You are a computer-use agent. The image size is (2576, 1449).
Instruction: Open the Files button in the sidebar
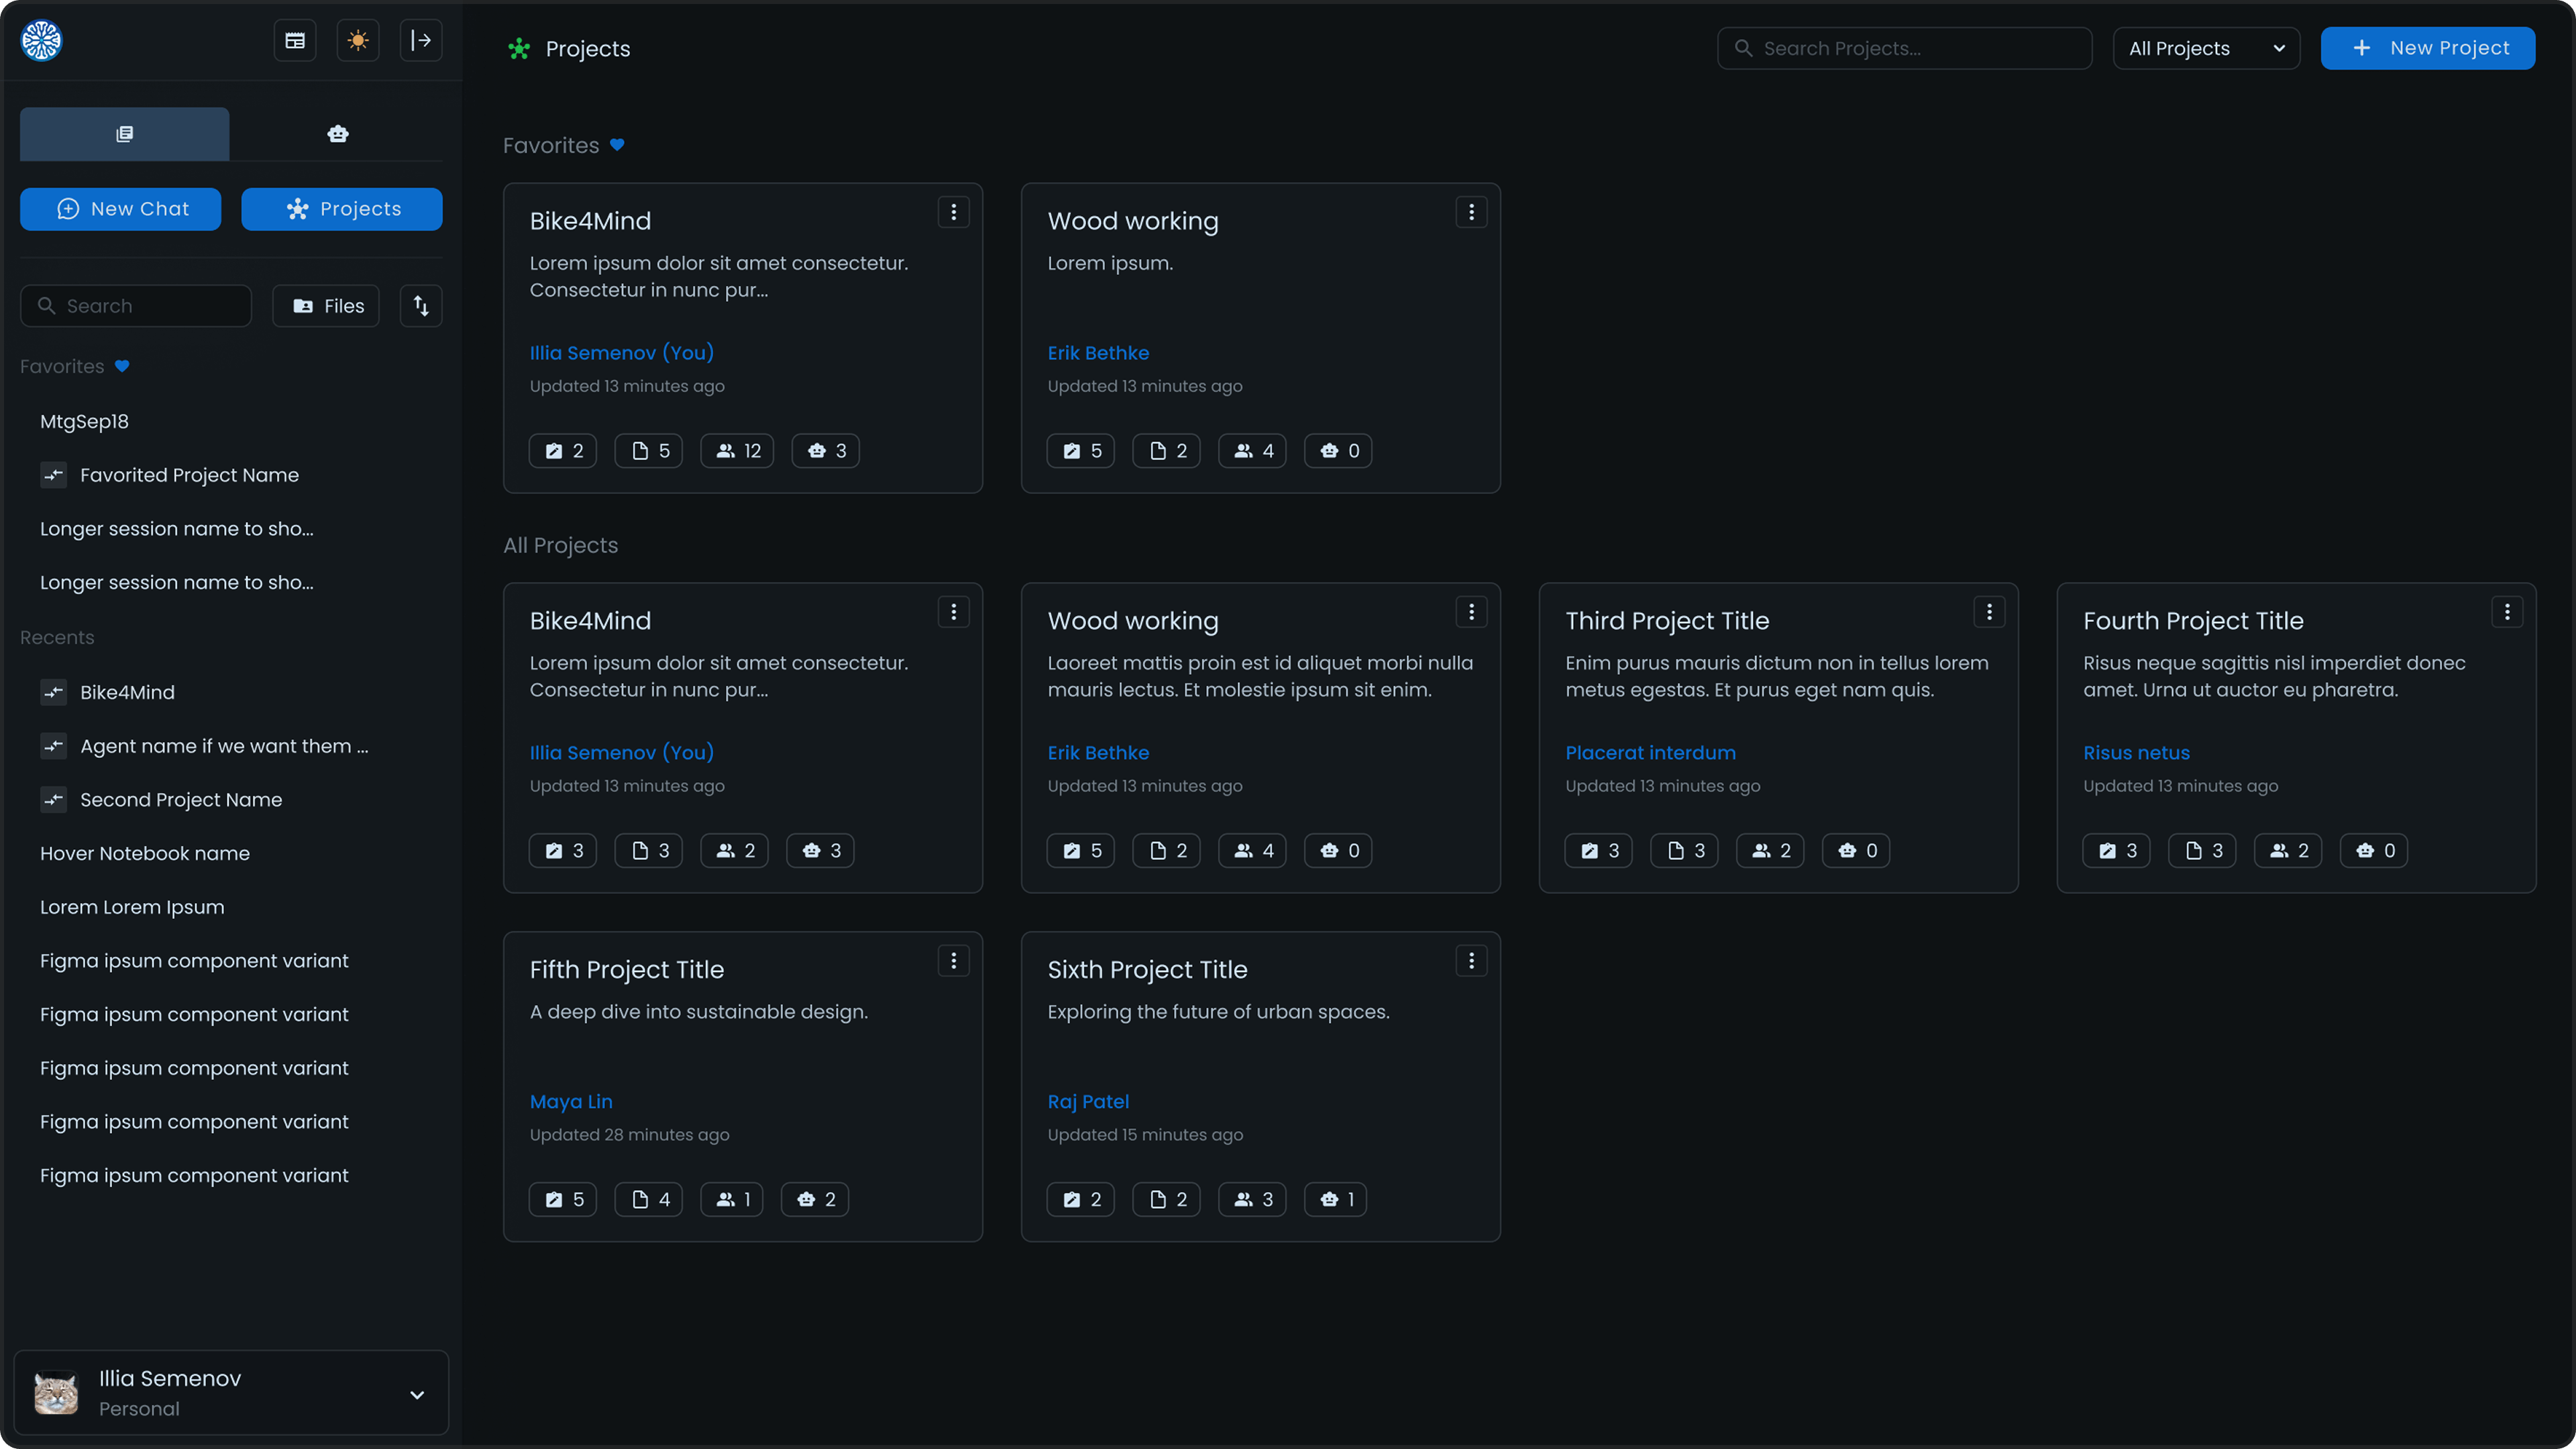[x=326, y=306]
